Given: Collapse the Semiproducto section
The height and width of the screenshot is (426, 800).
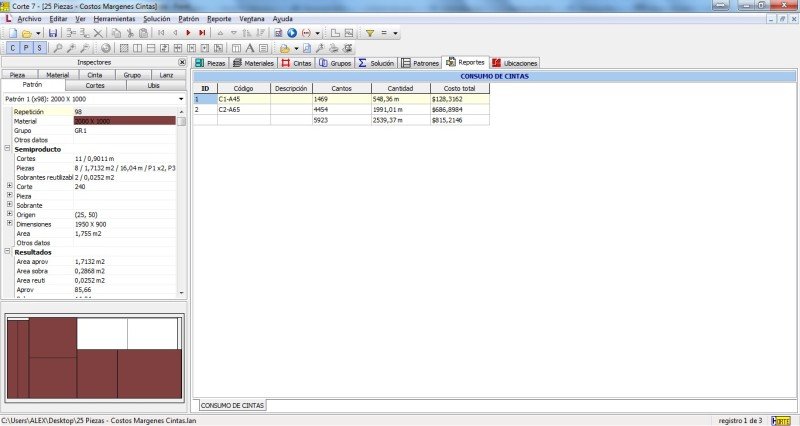Looking at the screenshot, I should coord(8,149).
